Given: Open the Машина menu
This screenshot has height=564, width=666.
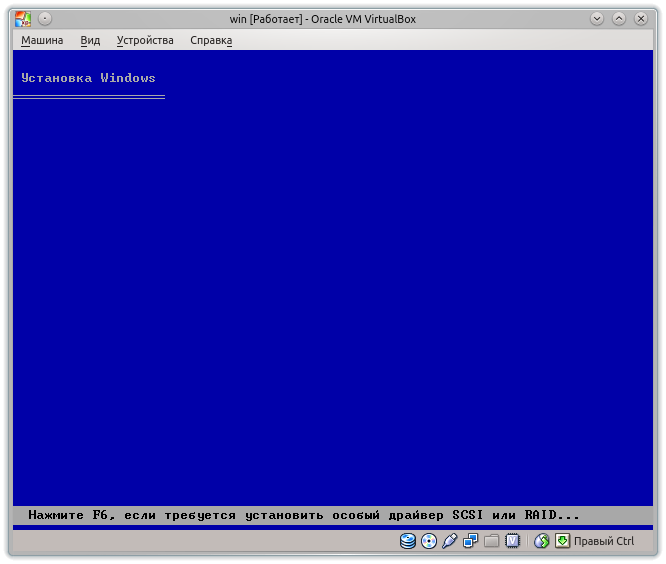Looking at the screenshot, I should 42,40.
